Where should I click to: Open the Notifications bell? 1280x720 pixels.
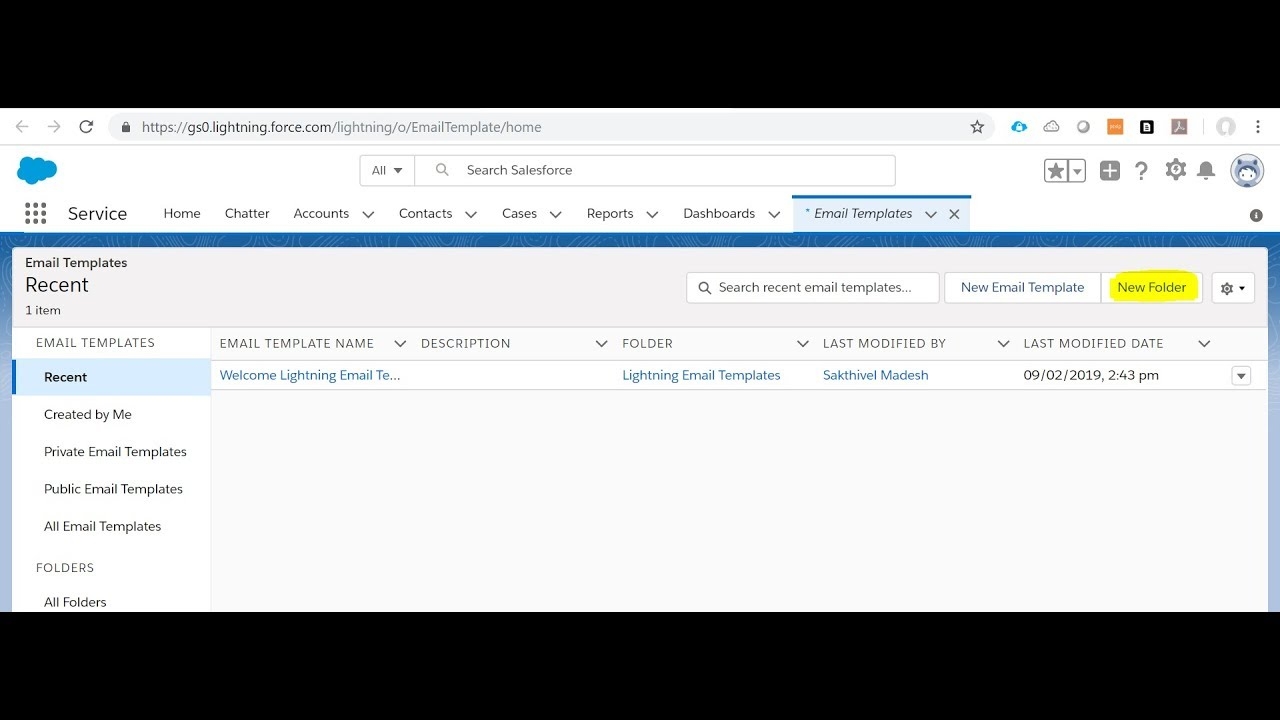(1206, 171)
